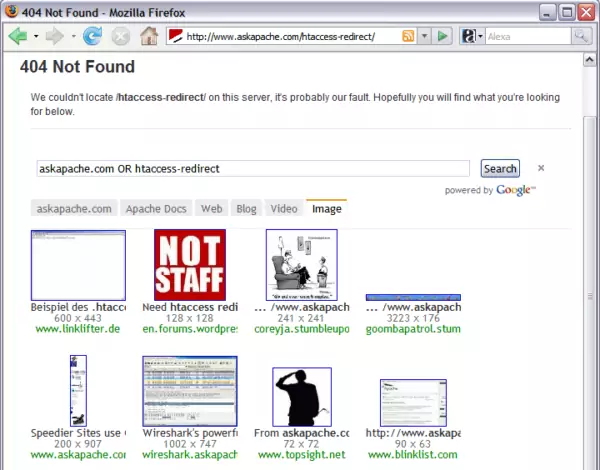
Task: Click the vertical scrollbar down arrow
Action: [590, 461]
